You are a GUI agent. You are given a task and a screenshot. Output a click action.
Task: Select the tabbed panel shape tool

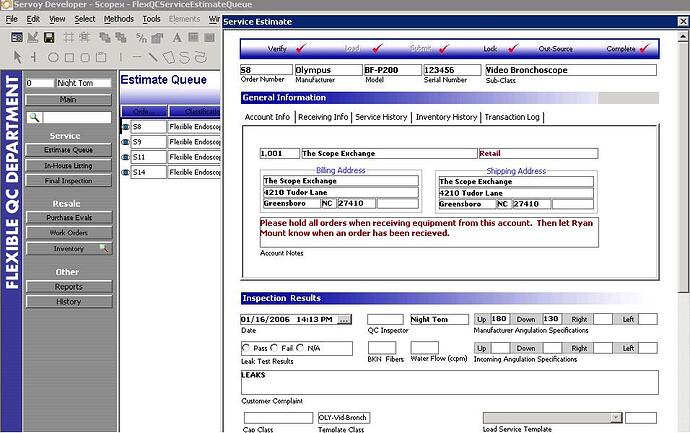101,57
